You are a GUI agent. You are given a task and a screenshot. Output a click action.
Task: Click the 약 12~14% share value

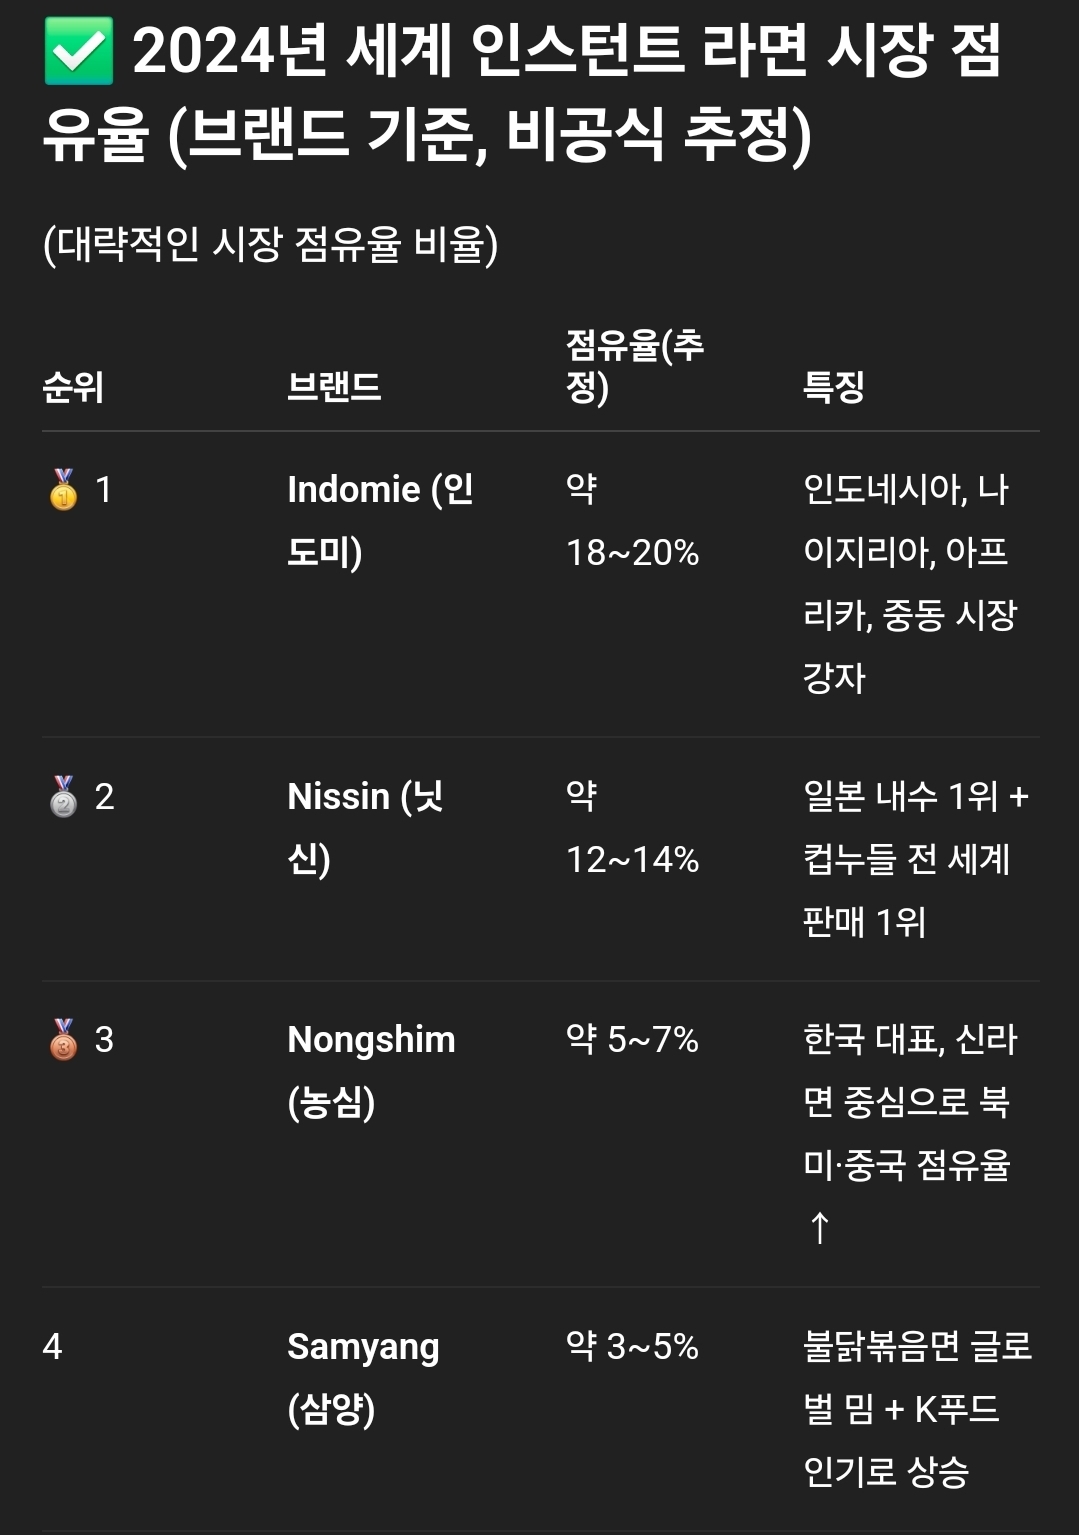coord(632,828)
